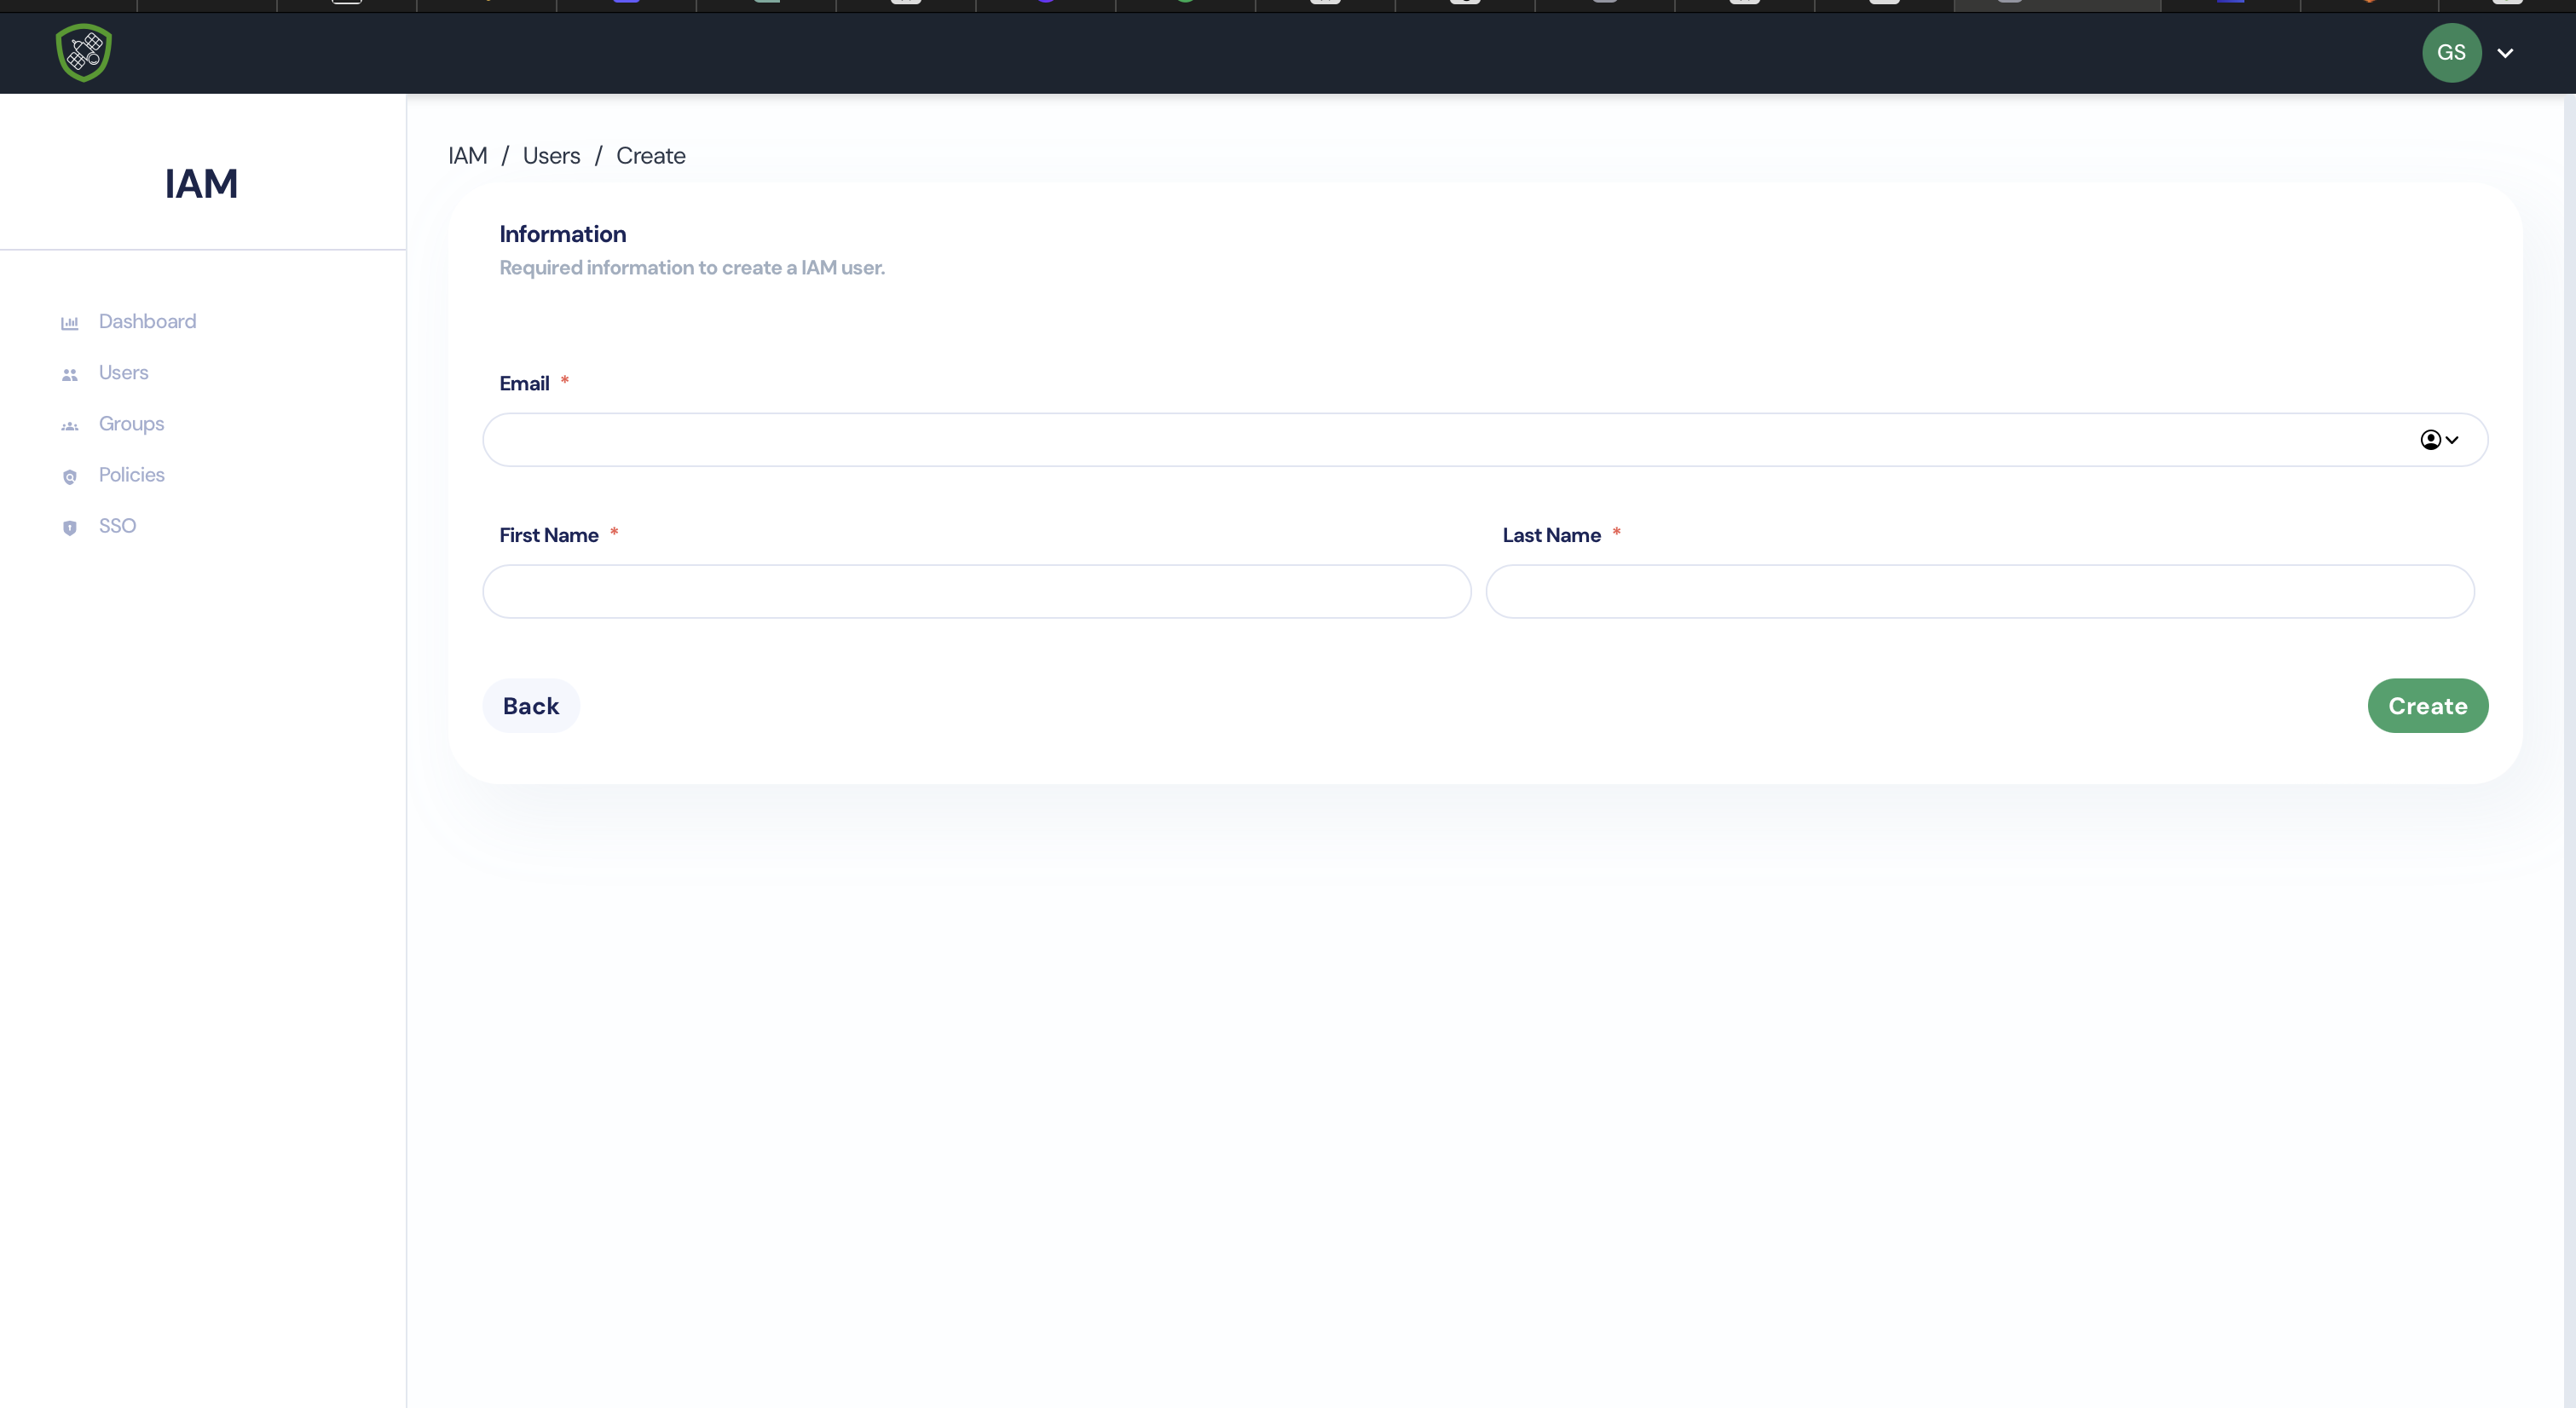Screen dimensions: 2576x1408
Task: Open the GS user avatar
Action: pos(2451,53)
